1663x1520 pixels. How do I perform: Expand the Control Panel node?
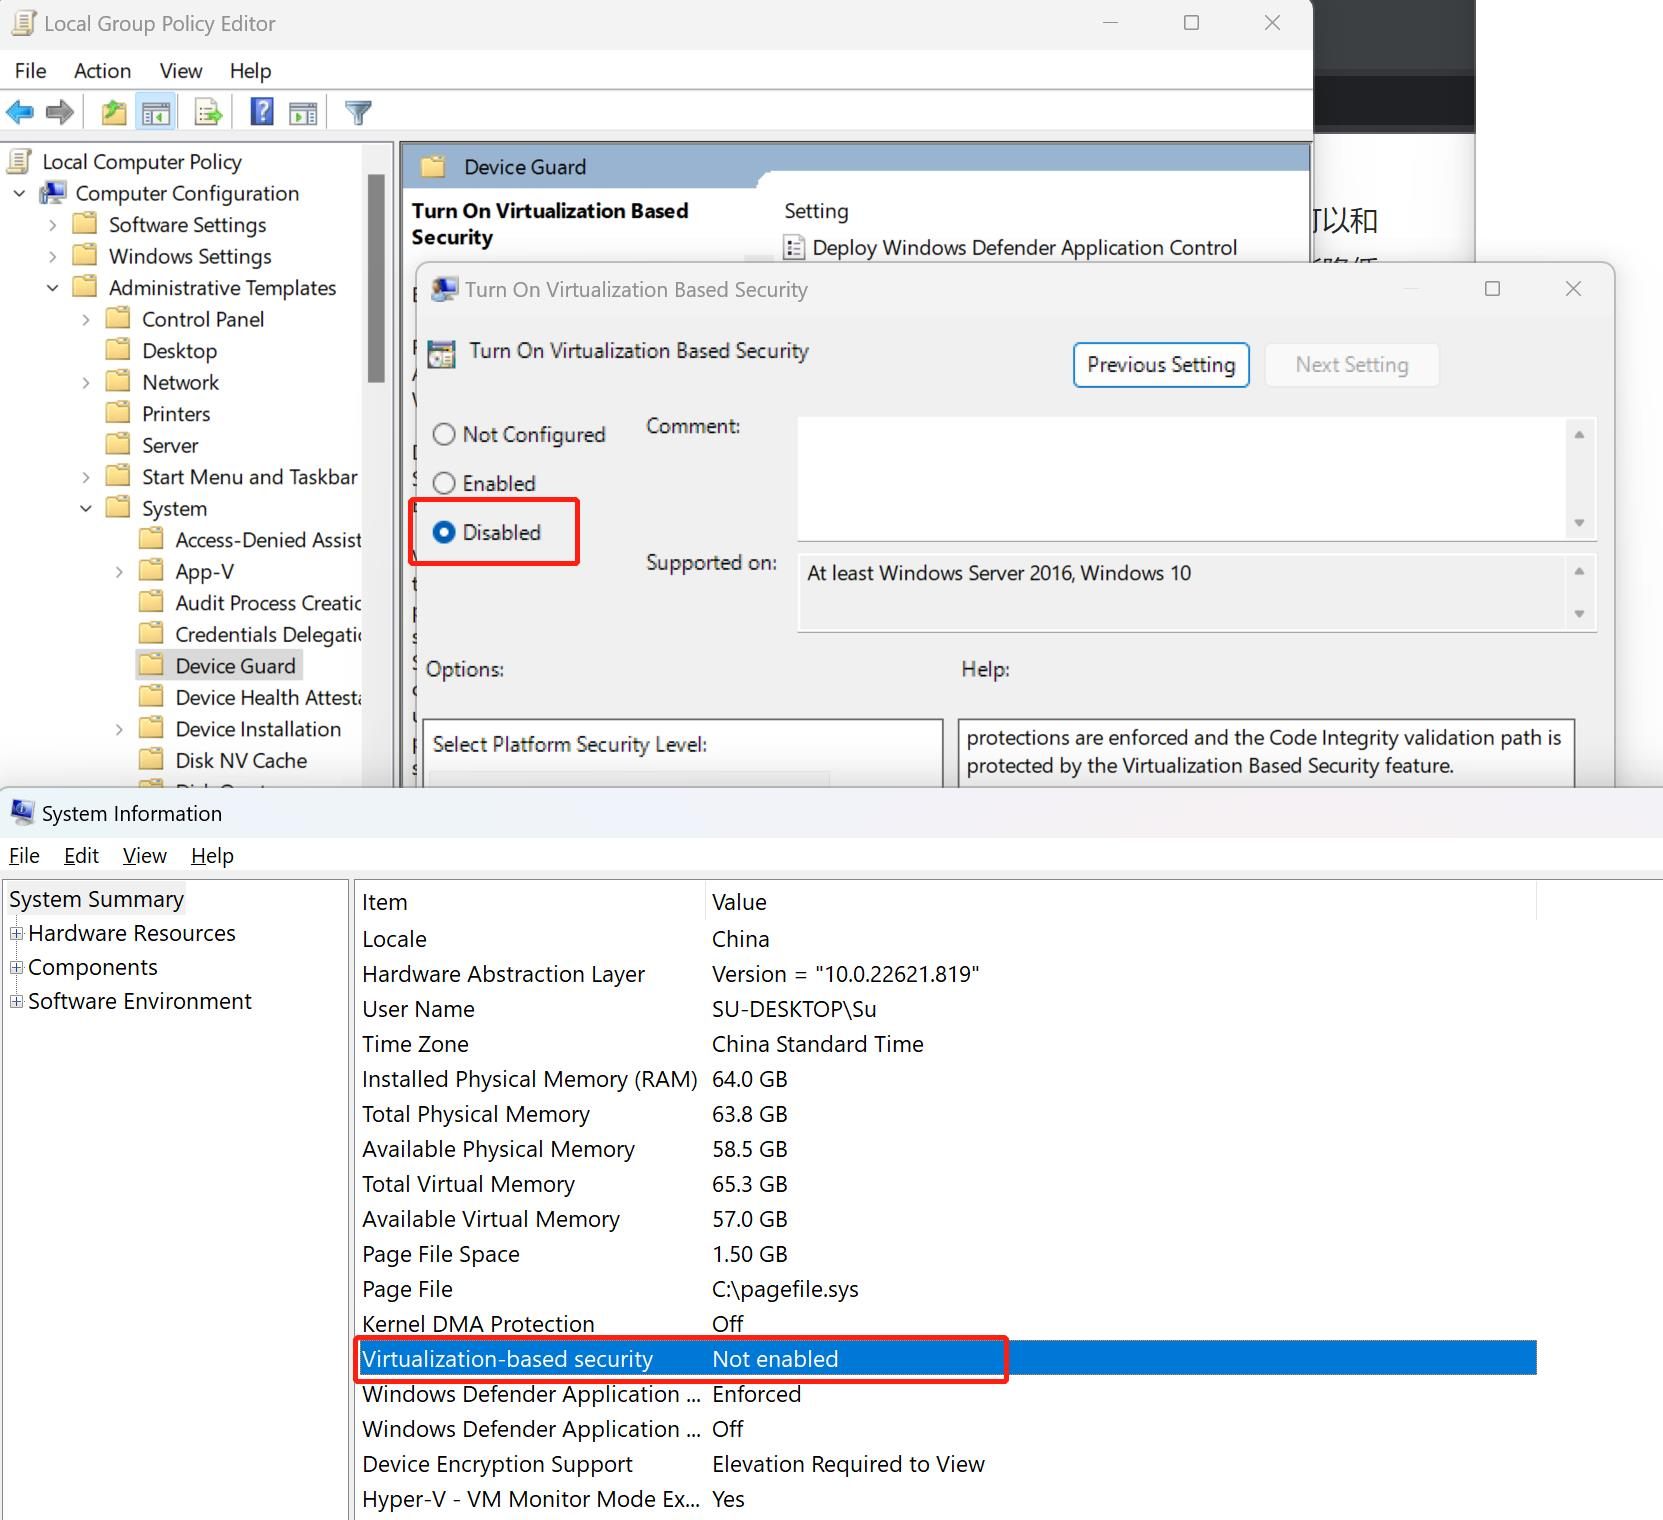[86, 319]
